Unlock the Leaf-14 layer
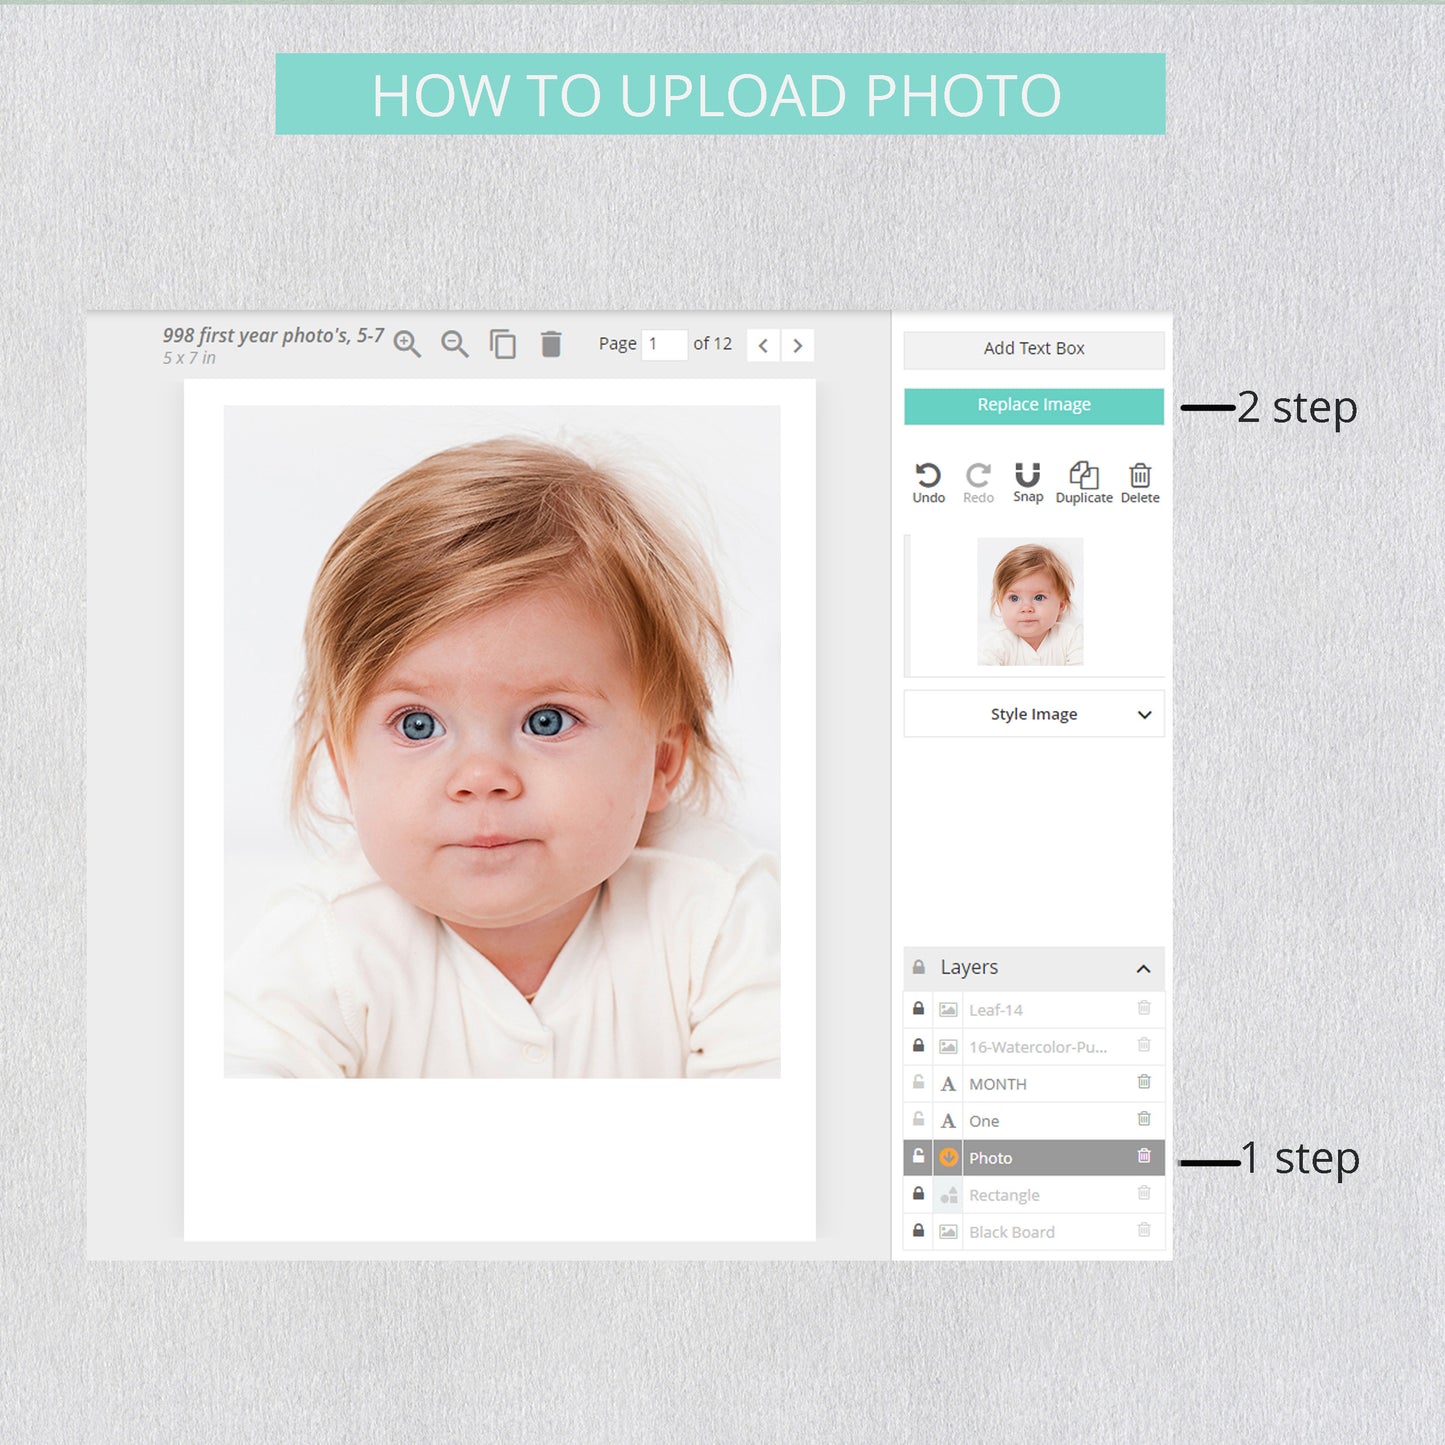Image resolution: width=1445 pixels, height=1445 pixels. pos(918,1009)
